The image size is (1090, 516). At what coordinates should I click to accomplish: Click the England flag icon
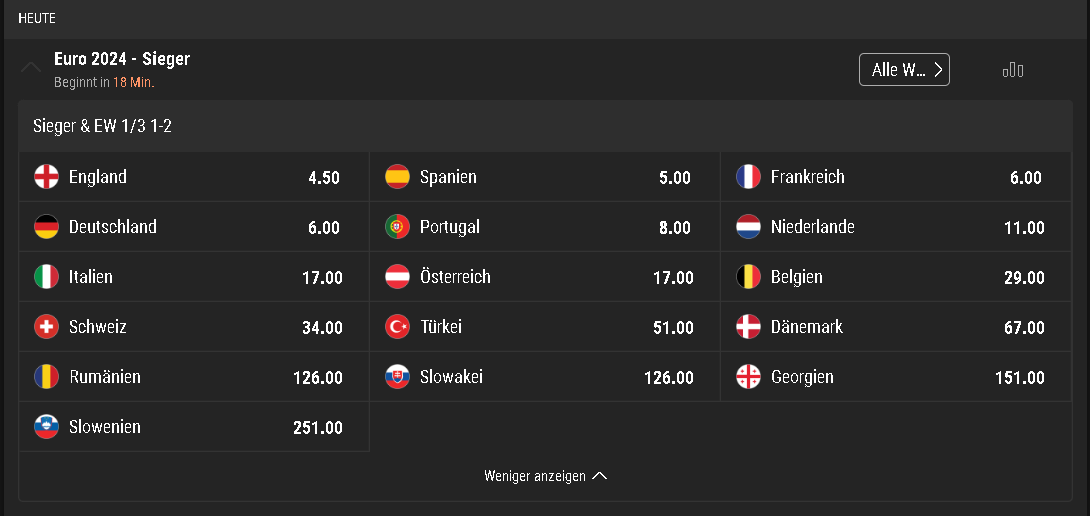point(47,177)
